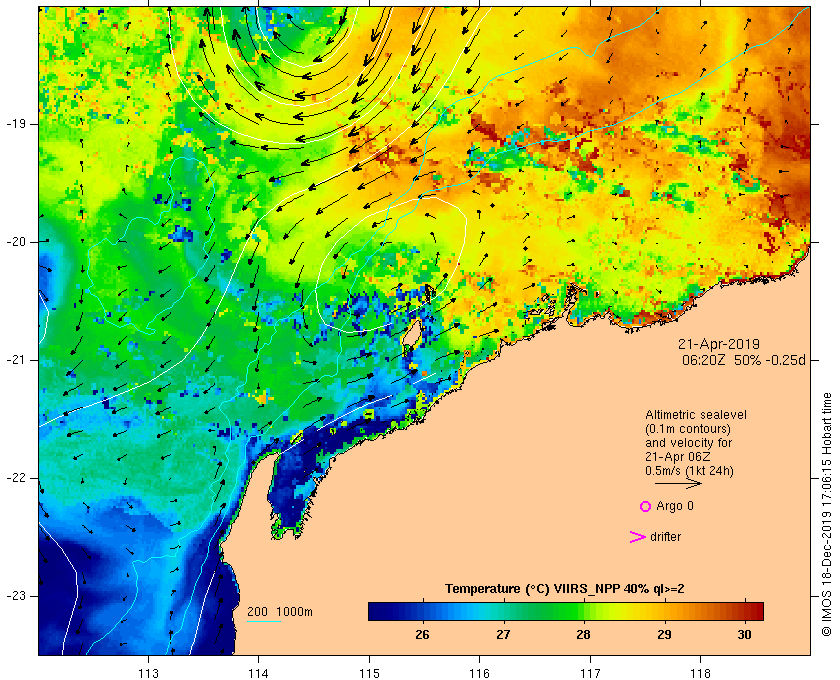The width and height of the screenshot is (840, 680).
Task: Click the magenta drifter arrow legend symbol
Action: point(638,537)
